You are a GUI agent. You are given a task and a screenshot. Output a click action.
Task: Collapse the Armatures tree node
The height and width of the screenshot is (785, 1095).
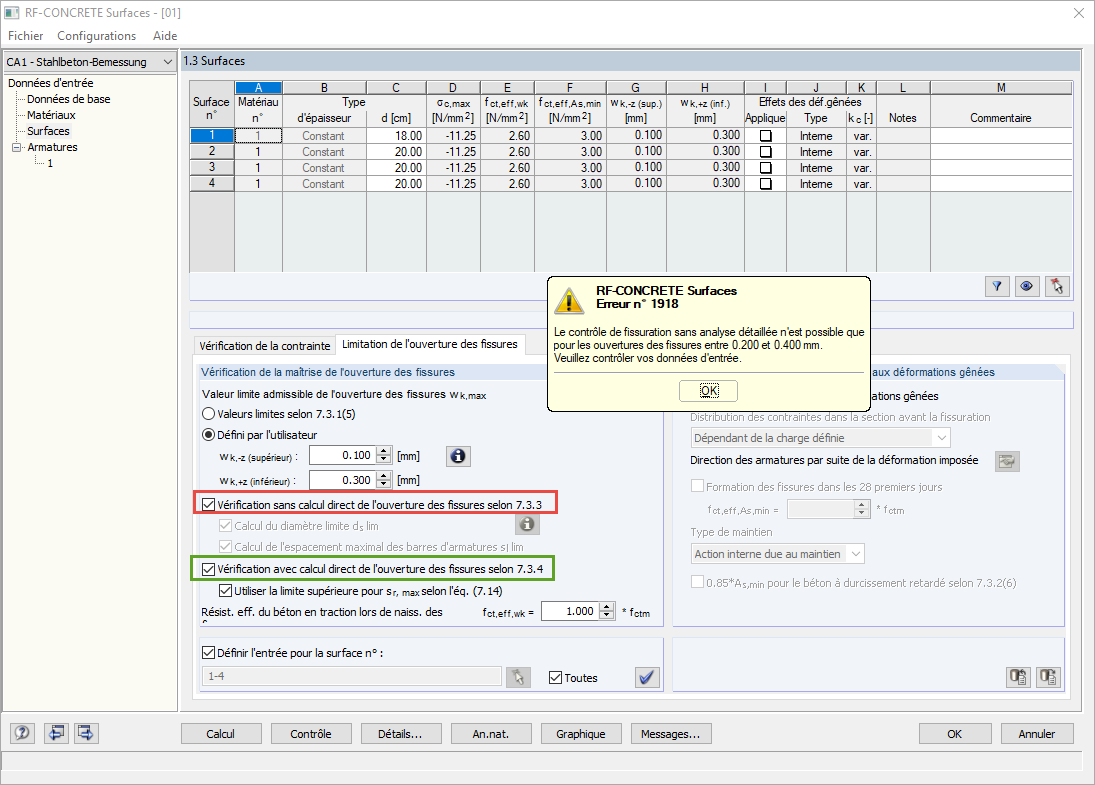click(17, 147)
